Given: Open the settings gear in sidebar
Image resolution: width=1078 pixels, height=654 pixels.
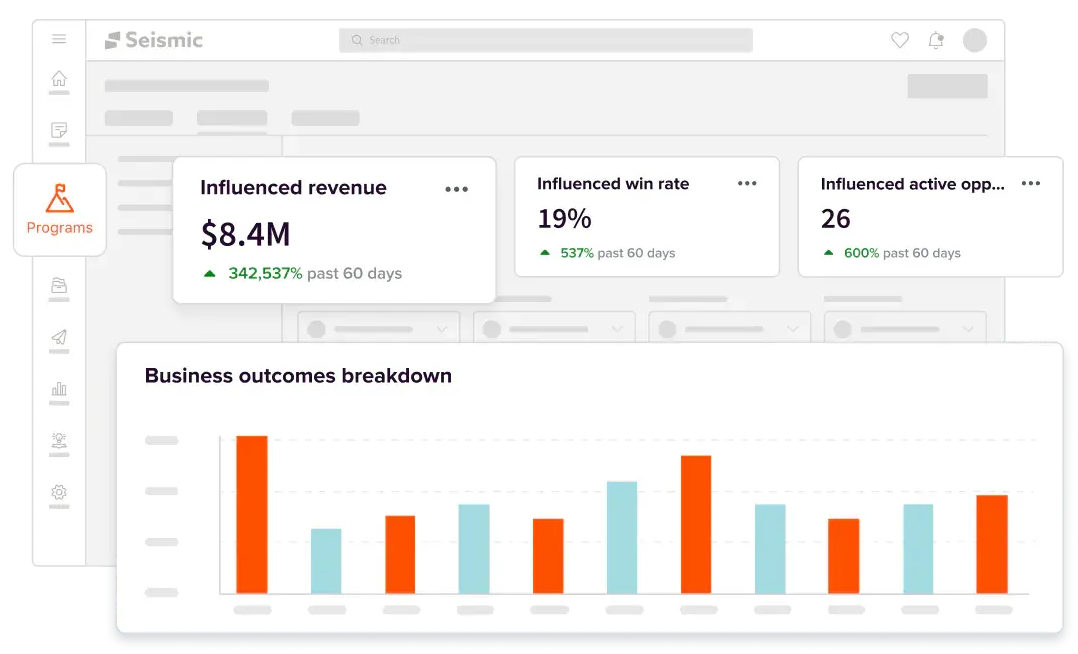Looking at the screenshot, I should [59, 492].
